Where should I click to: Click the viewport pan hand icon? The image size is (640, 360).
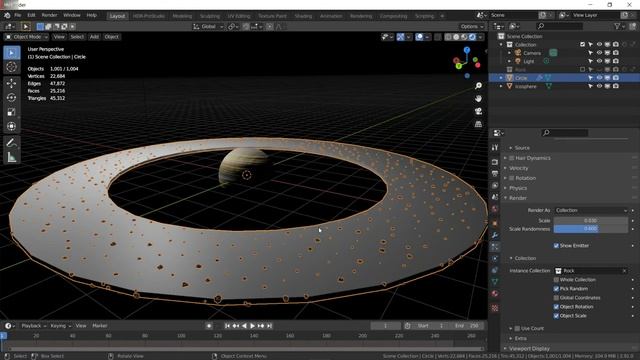pyautogui.click(x=478, y=98)
